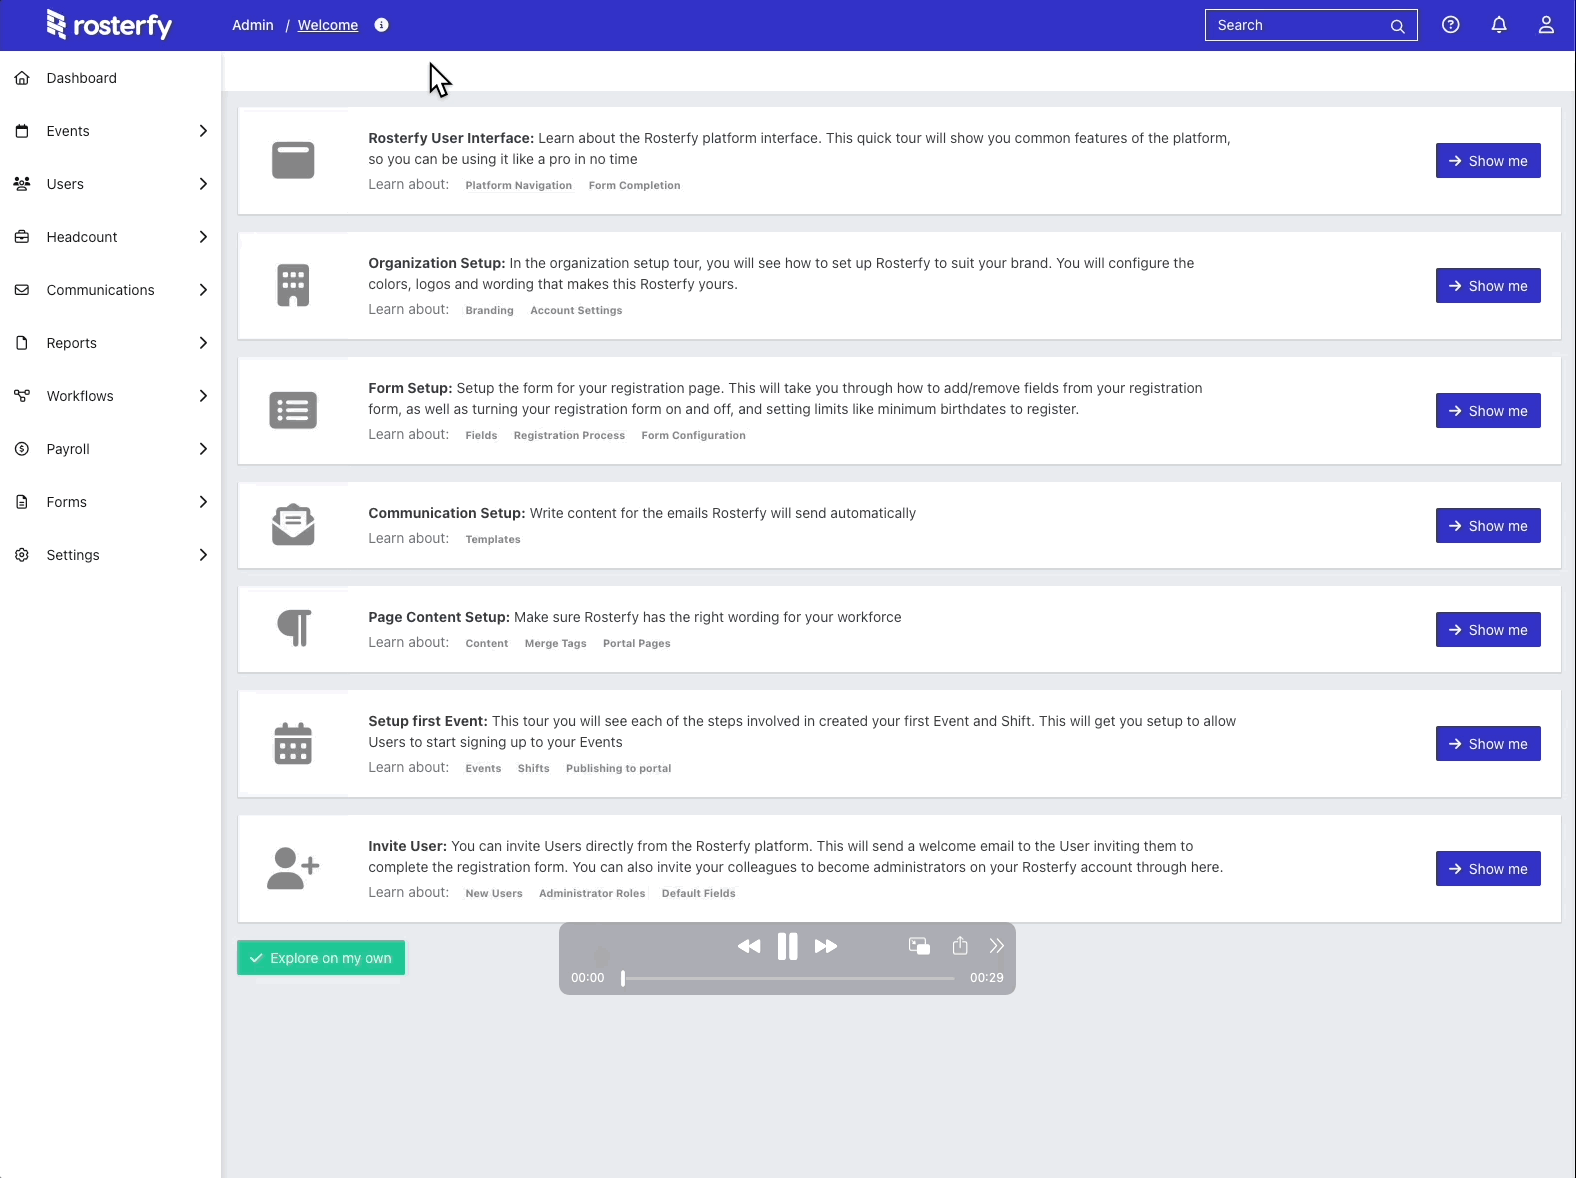Click the Reports document icon
This screenshot has height=1178, width=1576.
(22, 343)
